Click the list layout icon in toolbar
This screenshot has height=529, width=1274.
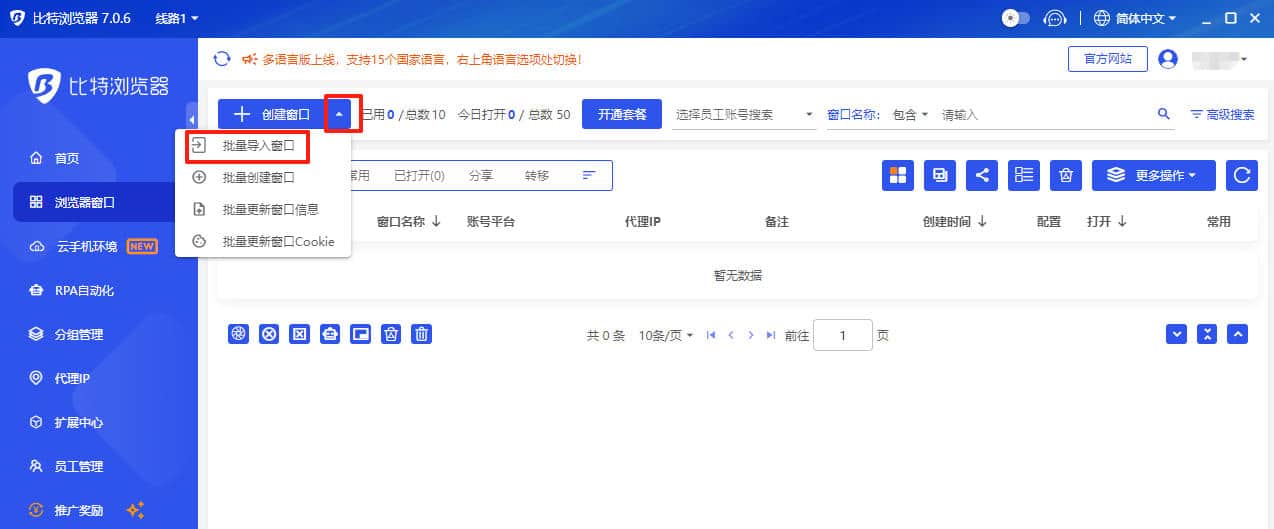pos(1024,175)
